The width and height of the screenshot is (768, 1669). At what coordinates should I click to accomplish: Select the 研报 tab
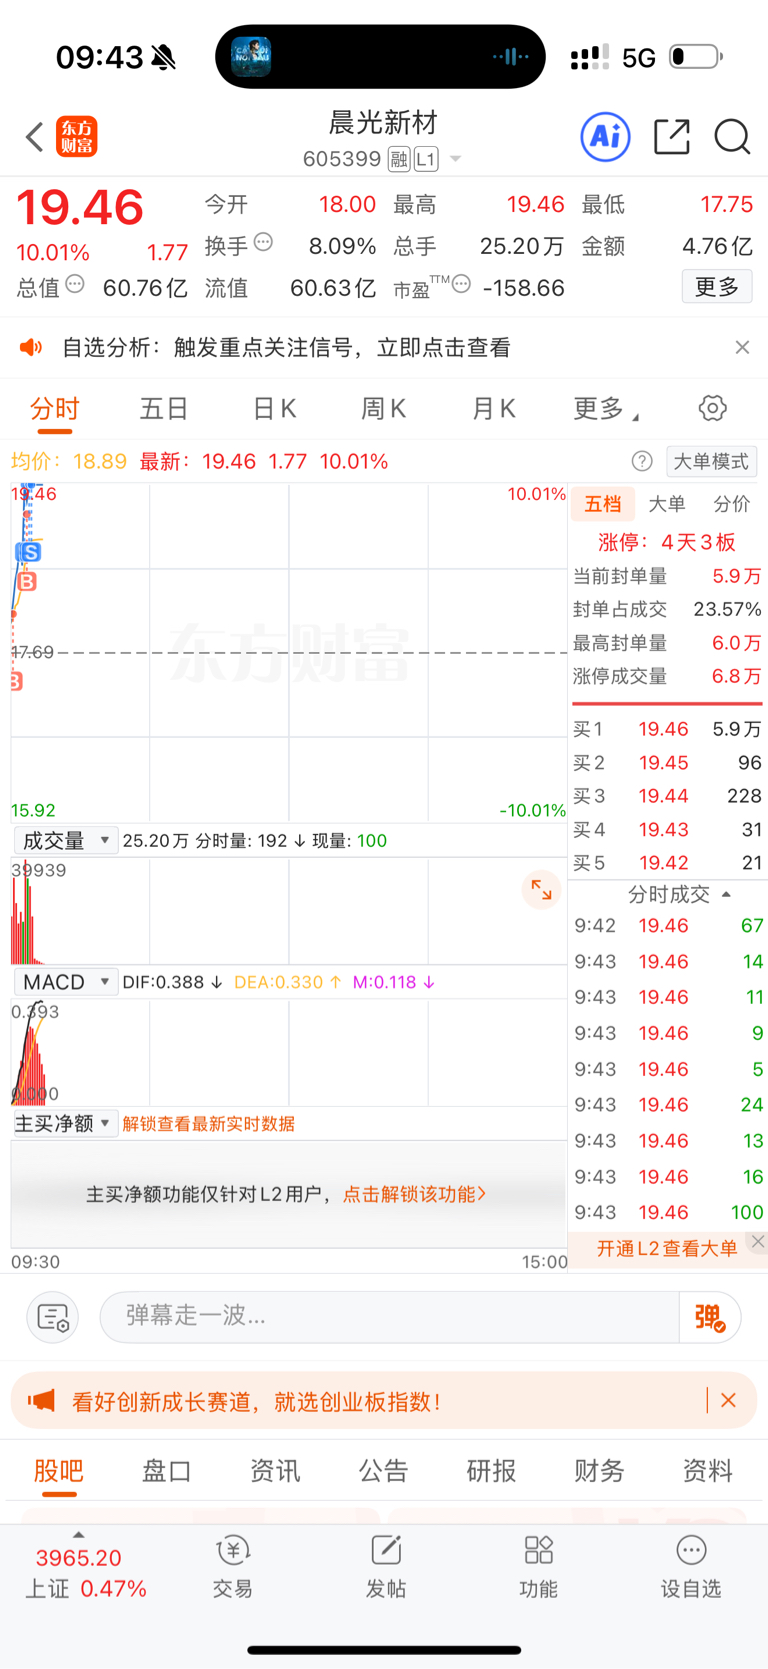point(491,1471)
